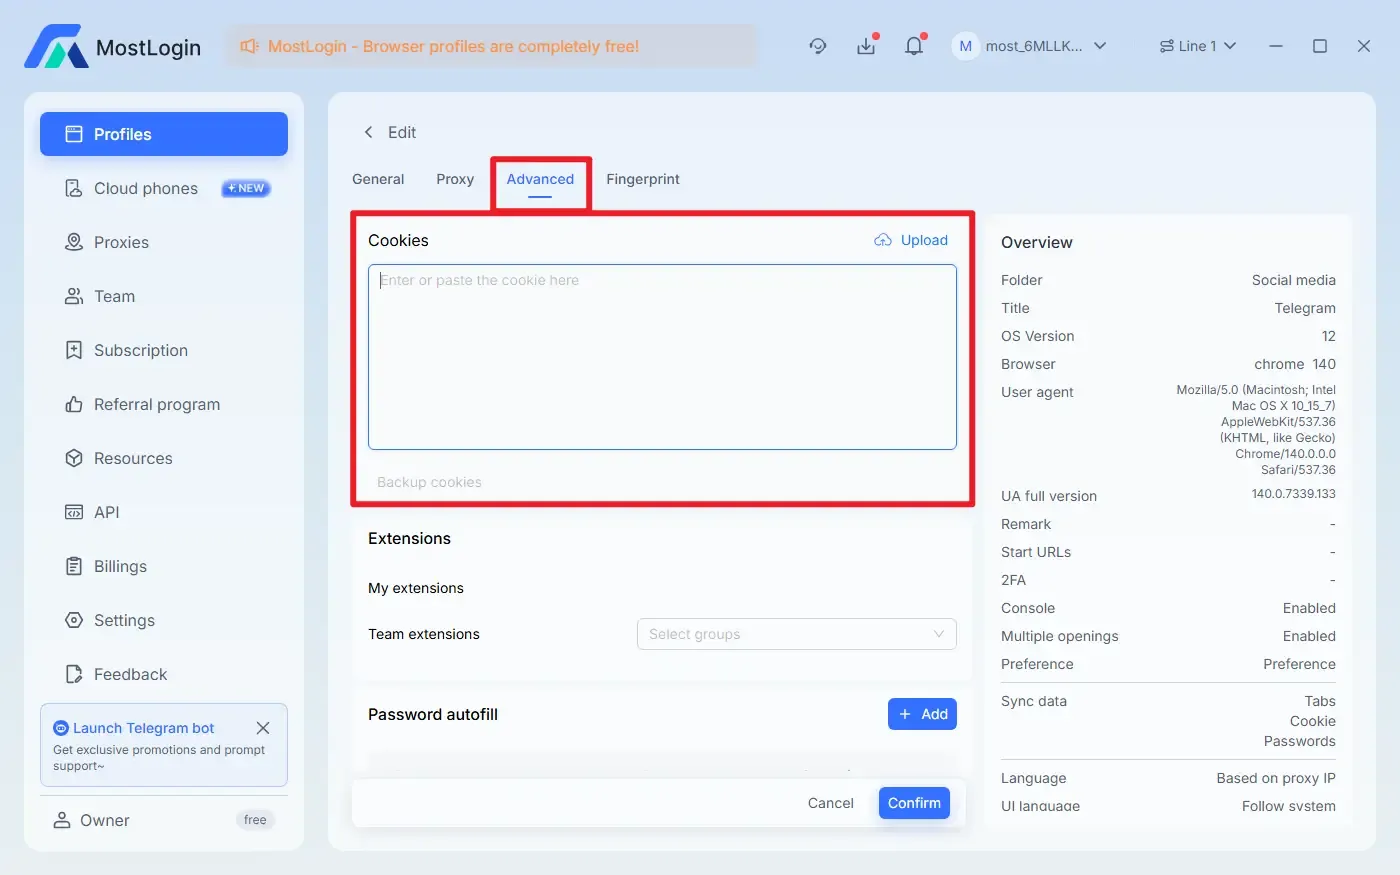Open the Feedback section
This screenshot has width=1400, height=875.
coord(128,674)
